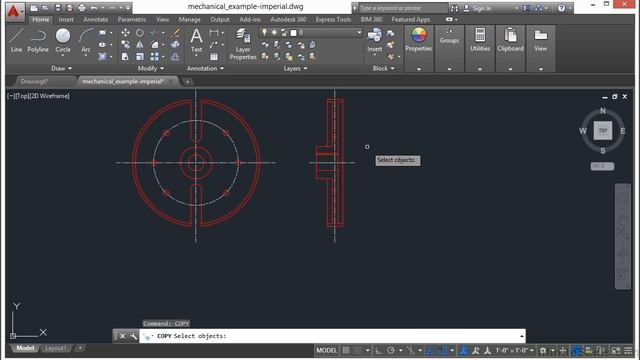Expand the Annotation panel
This screenshot has height=360, width=640.
[205, 68]
